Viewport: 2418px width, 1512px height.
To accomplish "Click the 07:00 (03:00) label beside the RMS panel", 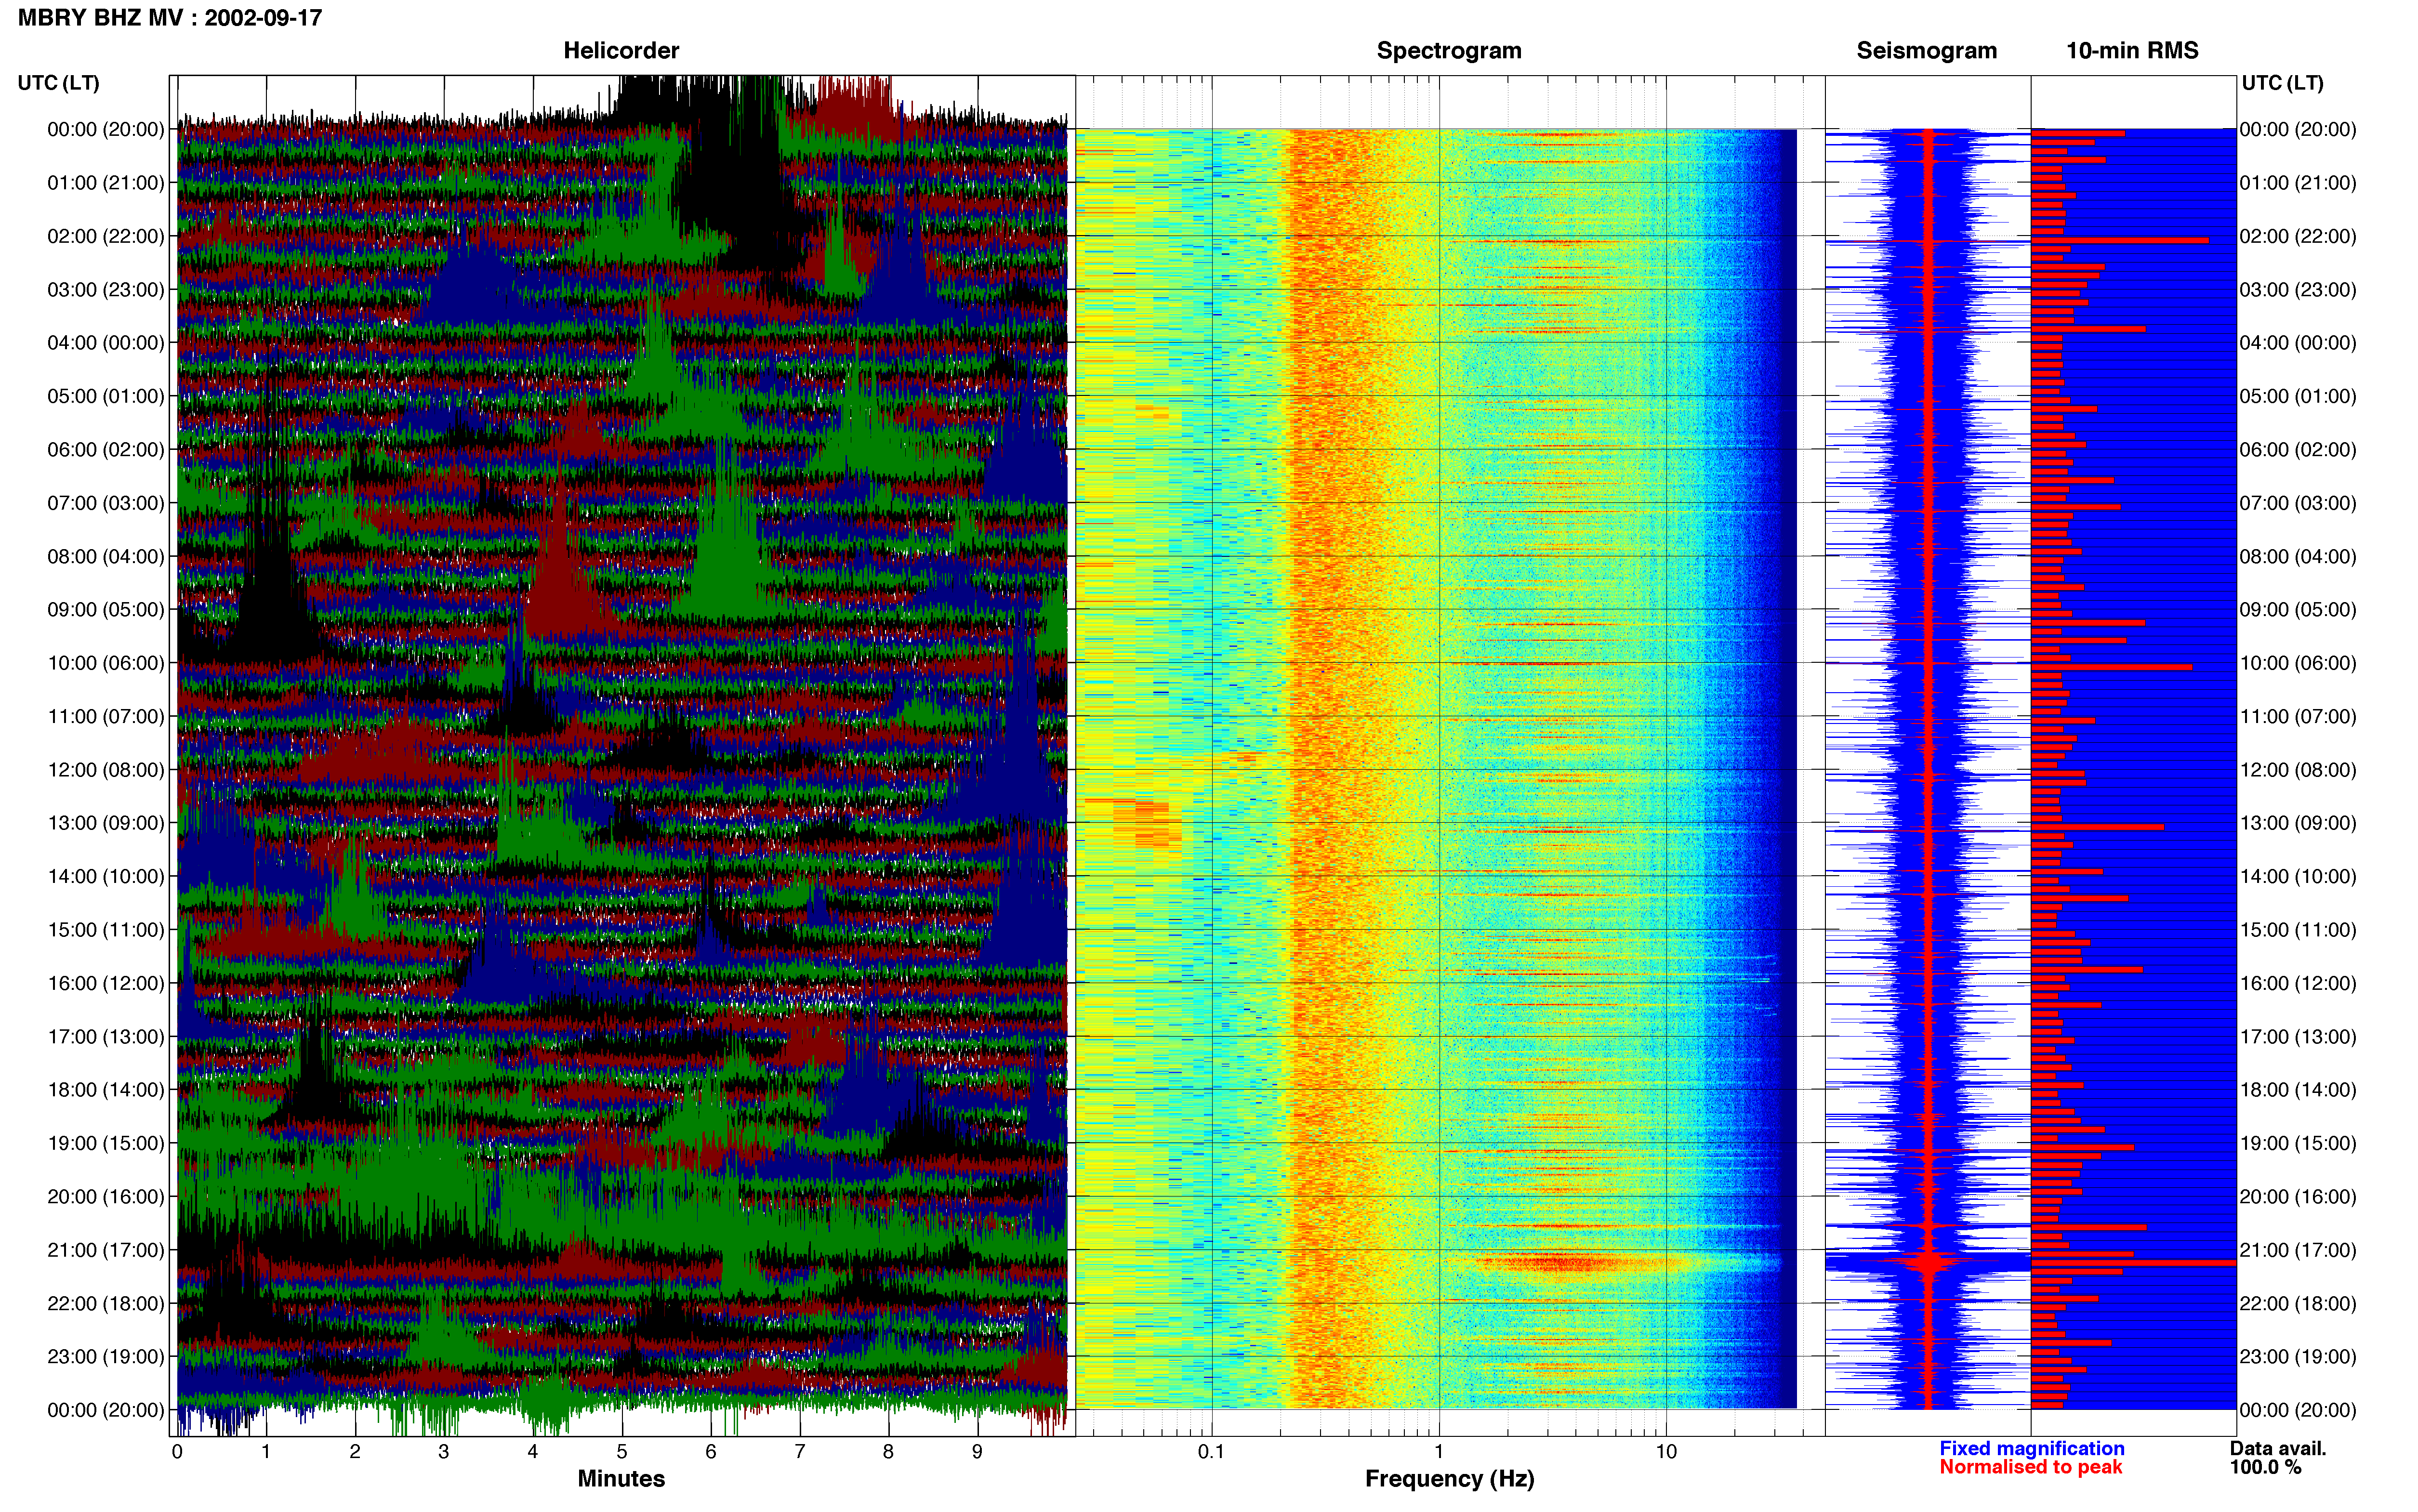I will tap(2298, 503).
